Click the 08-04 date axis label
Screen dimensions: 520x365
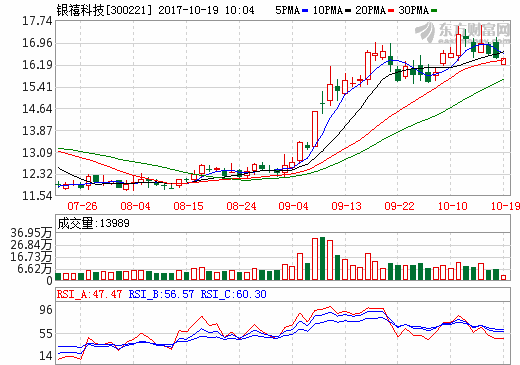click(x=135, y=206)
